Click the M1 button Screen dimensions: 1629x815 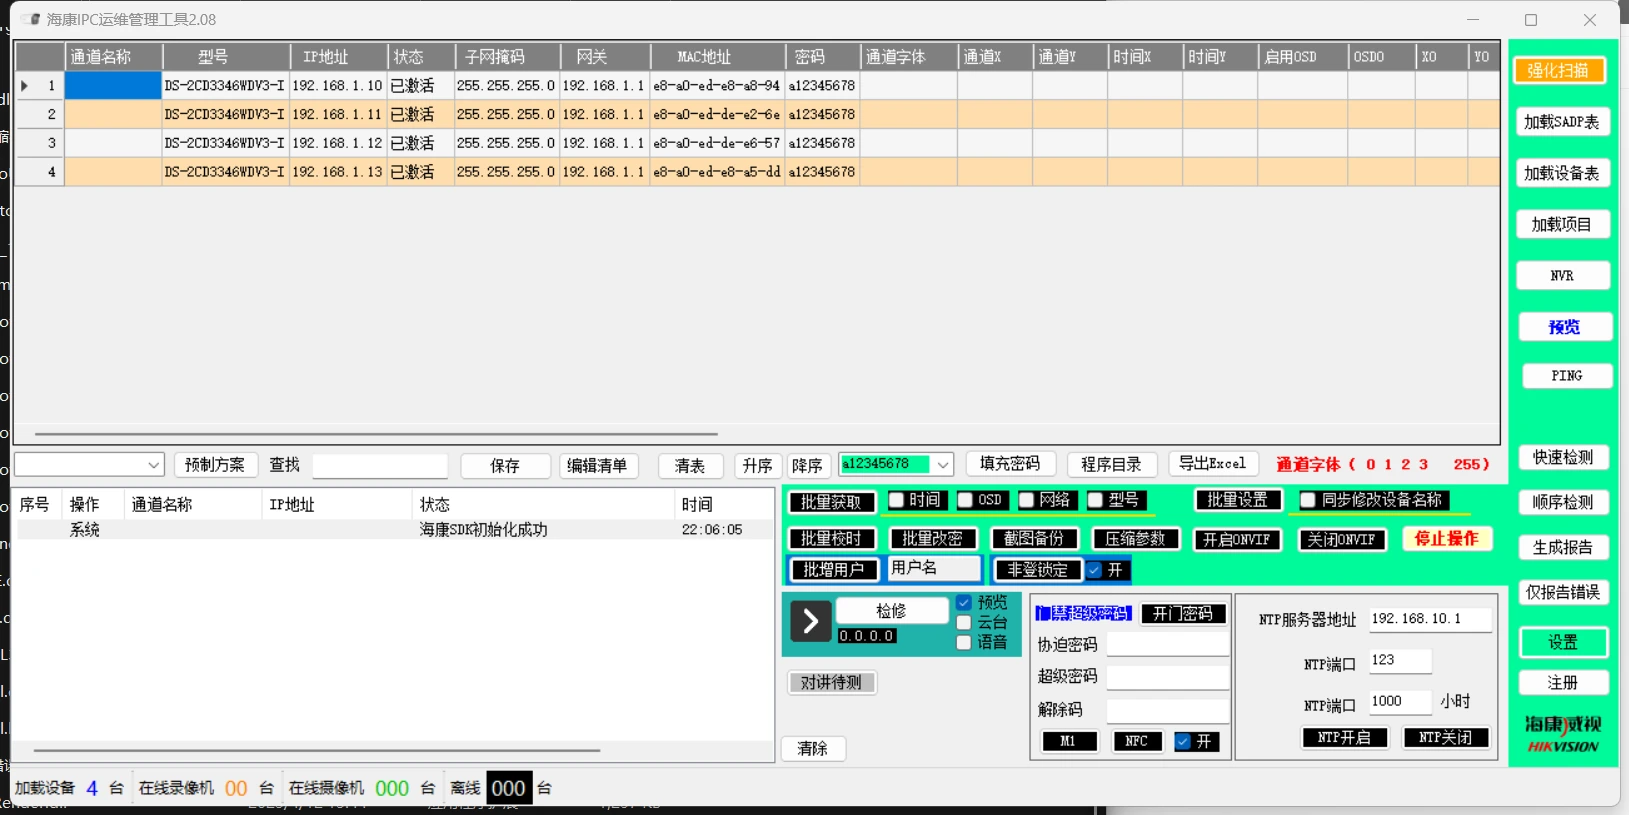click(x=1069, y=741)
